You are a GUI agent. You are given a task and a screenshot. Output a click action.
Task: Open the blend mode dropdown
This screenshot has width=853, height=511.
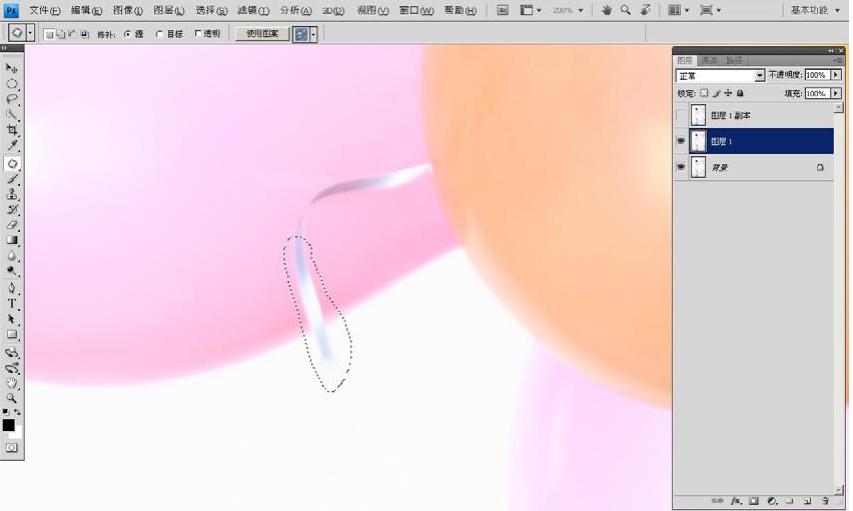pos(759,76)
